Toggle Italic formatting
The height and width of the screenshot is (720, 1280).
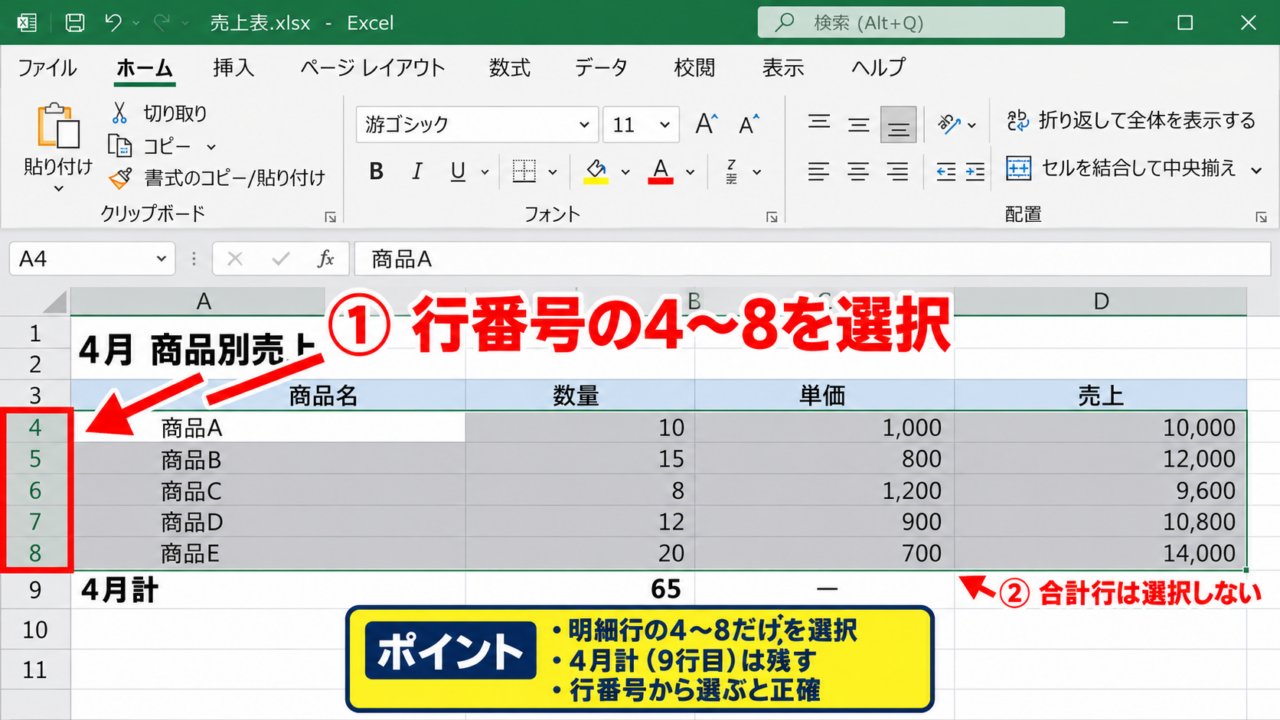417,172
